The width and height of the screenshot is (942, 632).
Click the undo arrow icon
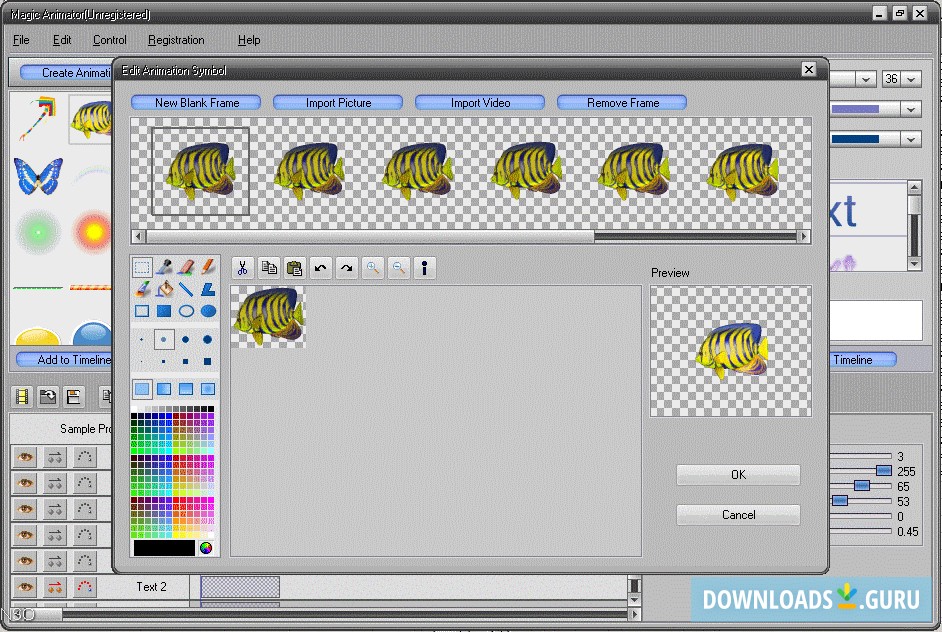click(x=320, y=268)
